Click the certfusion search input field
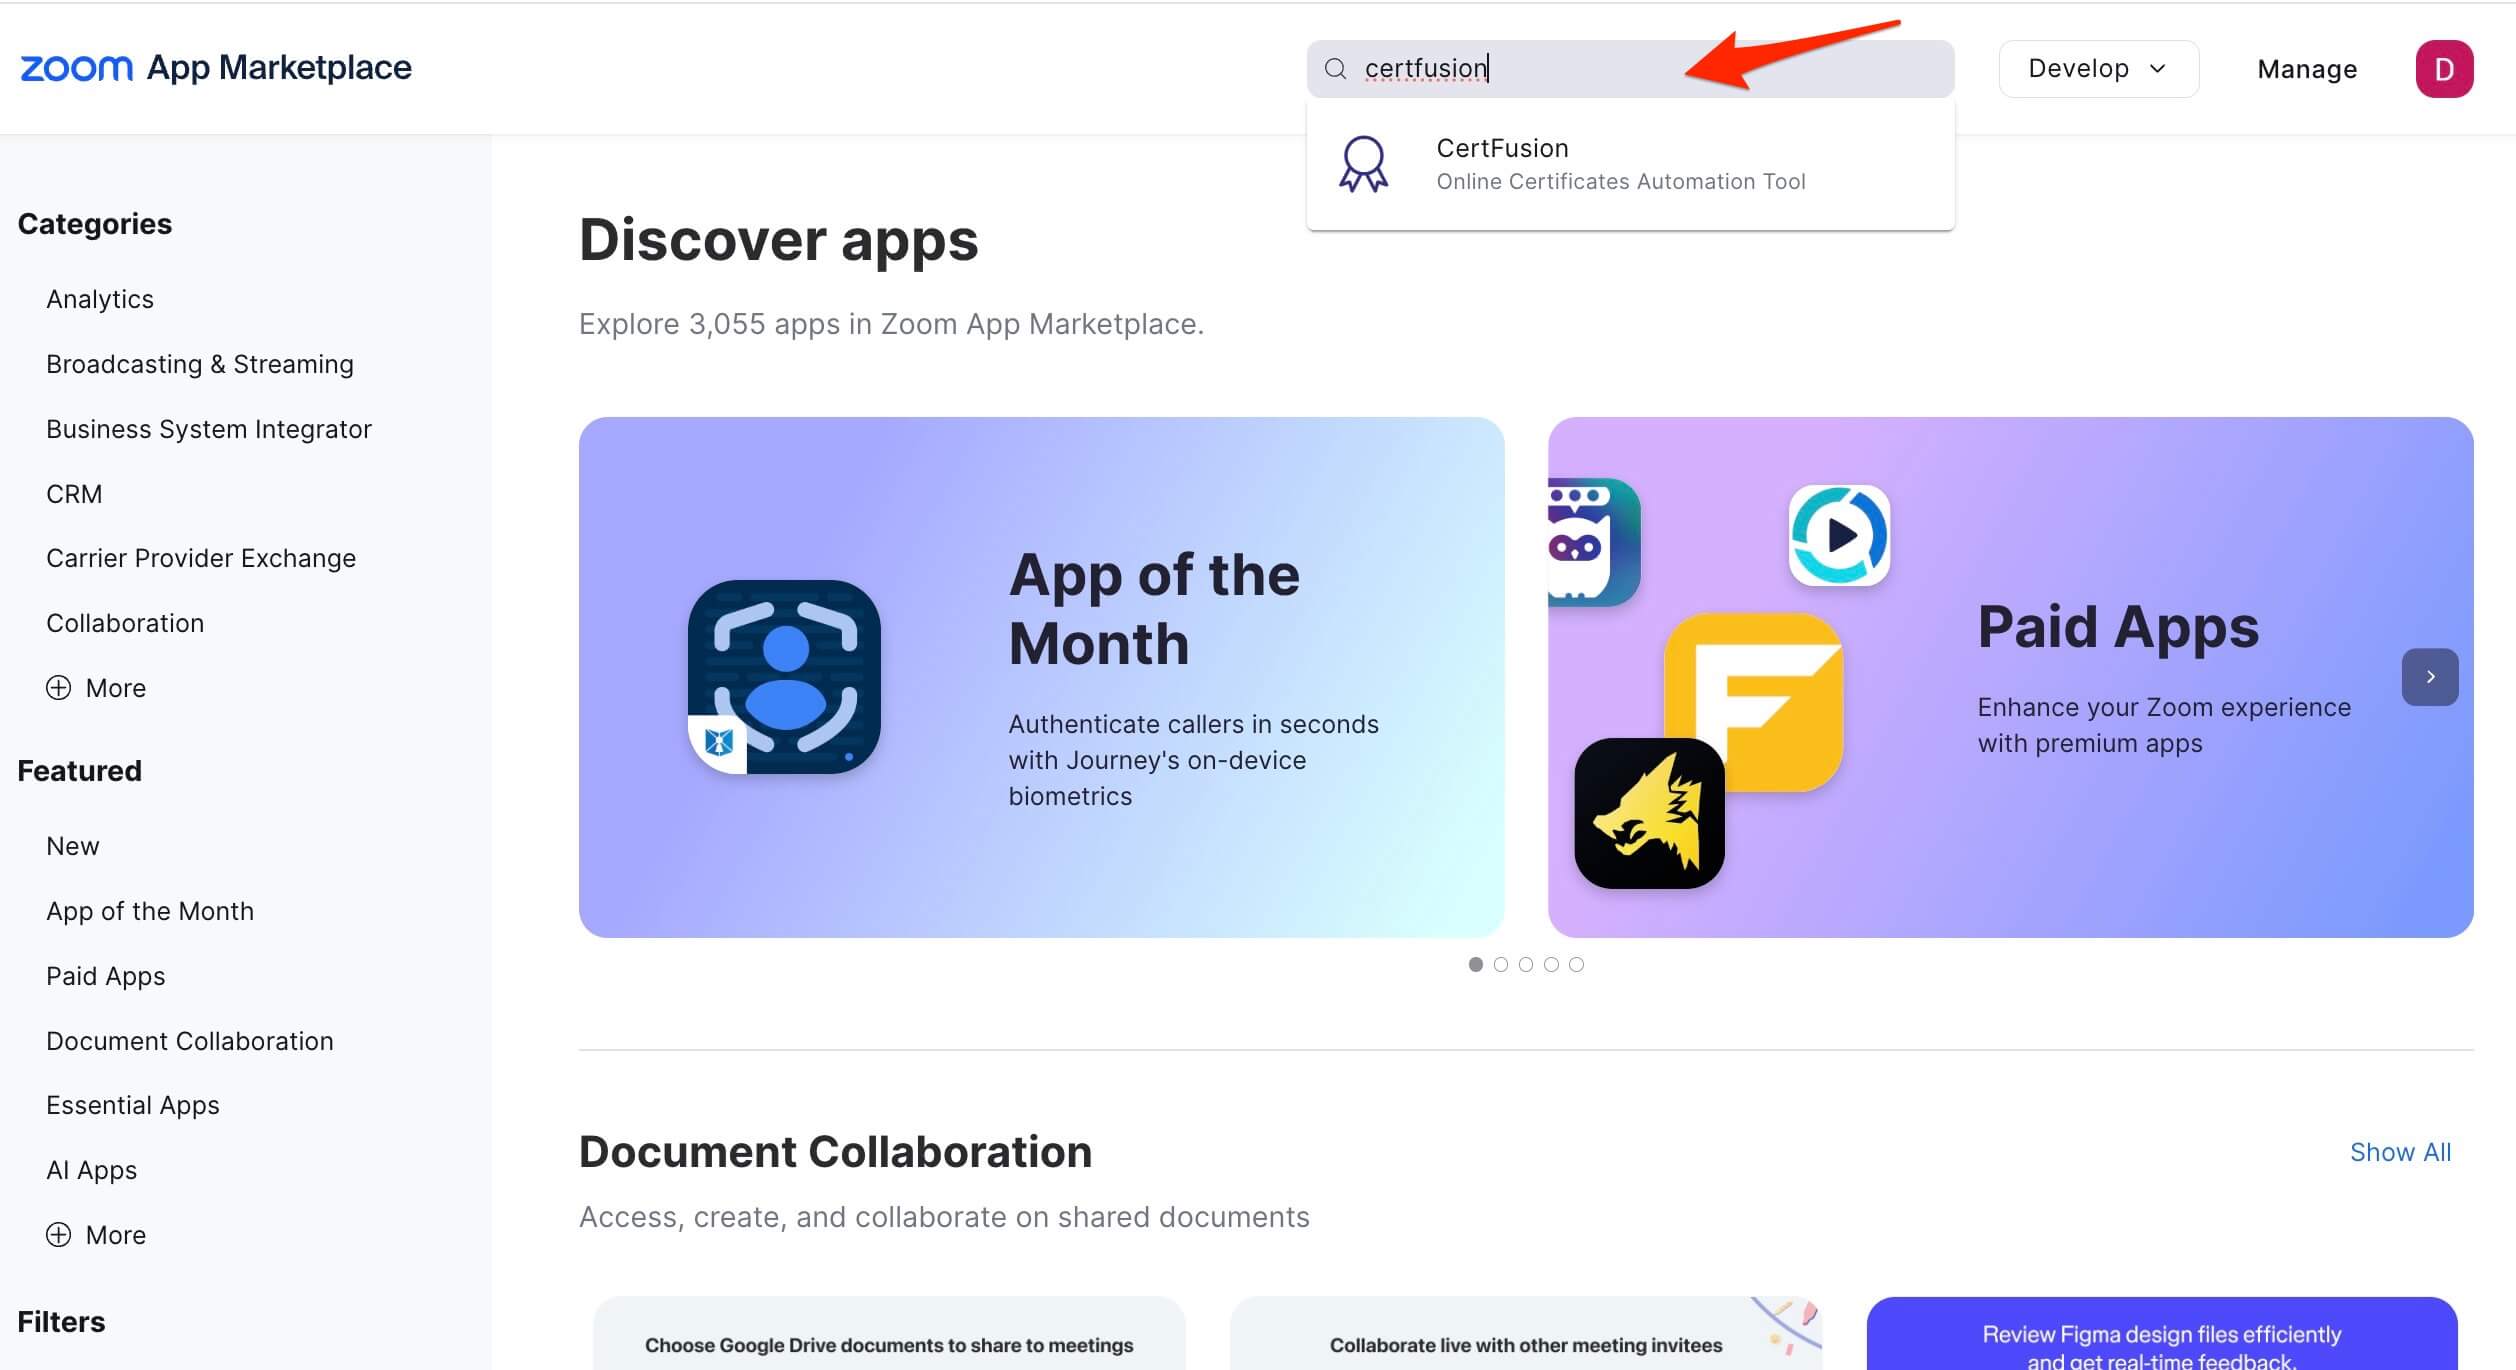 [1630, 69]
